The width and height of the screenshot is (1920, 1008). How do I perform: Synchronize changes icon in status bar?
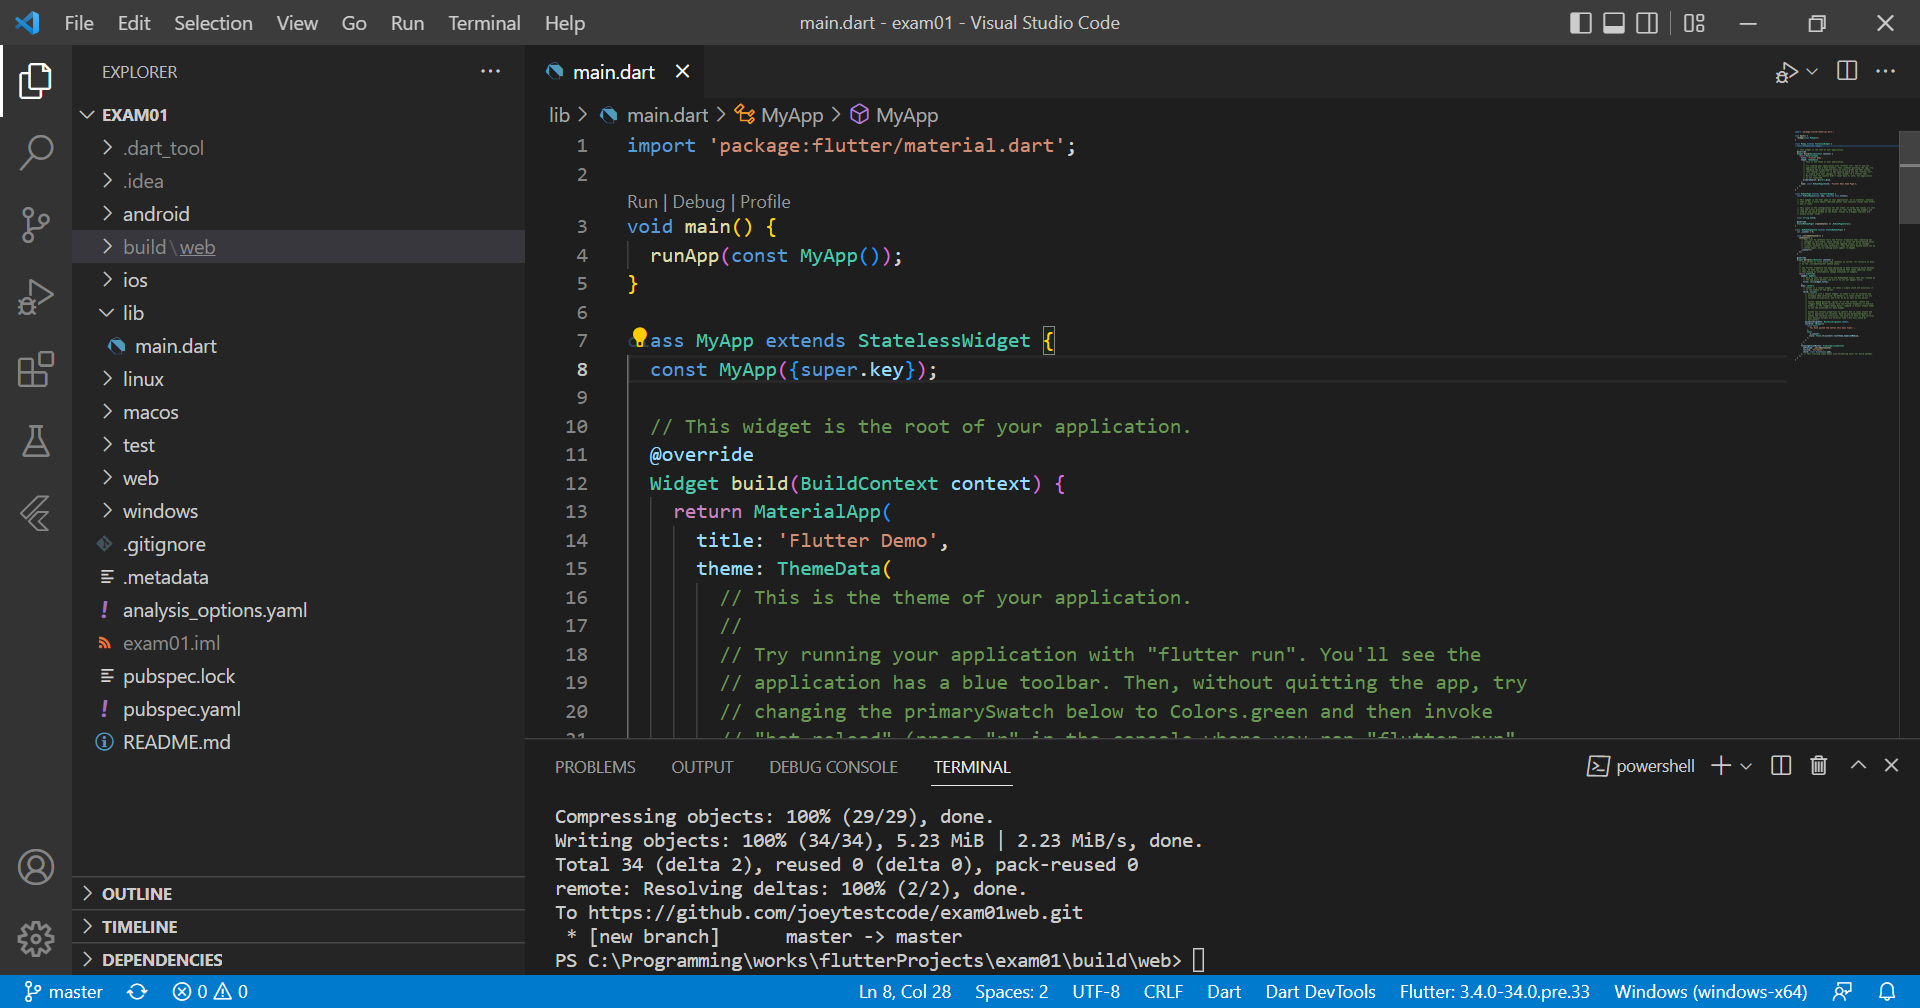[137, 992]
